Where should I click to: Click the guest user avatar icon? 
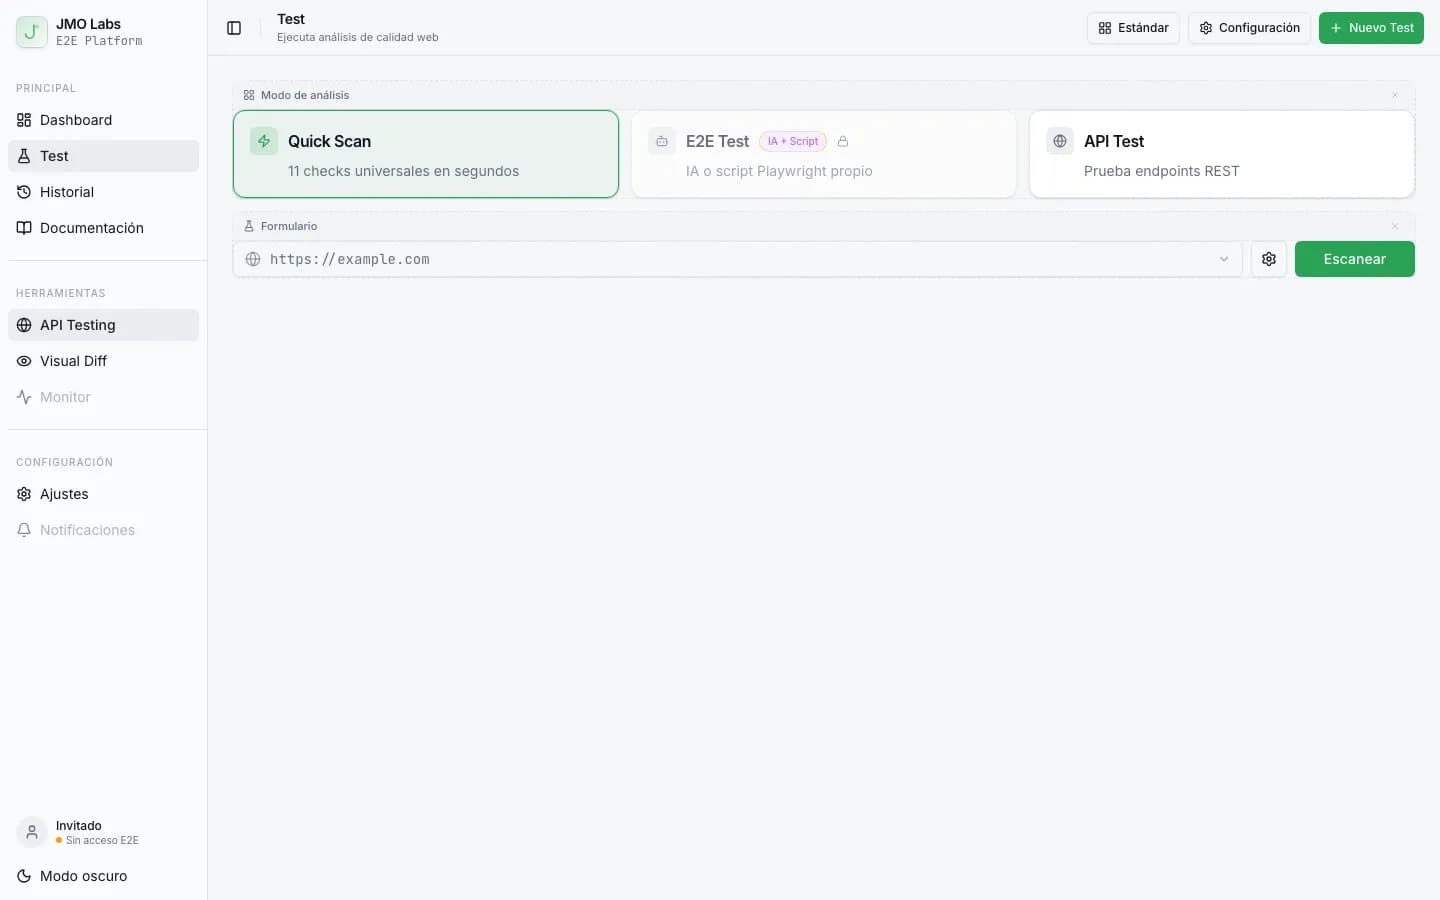[x=32, y=832]
